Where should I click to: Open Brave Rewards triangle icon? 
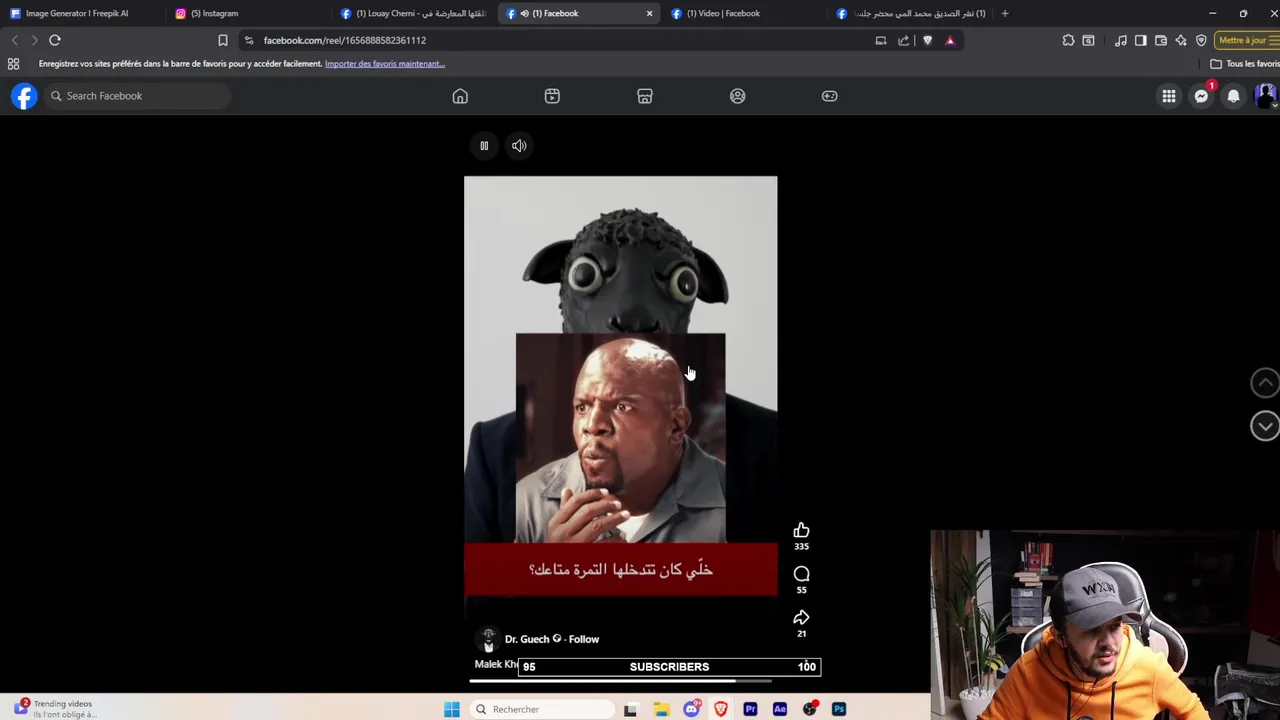coord(950,40)
